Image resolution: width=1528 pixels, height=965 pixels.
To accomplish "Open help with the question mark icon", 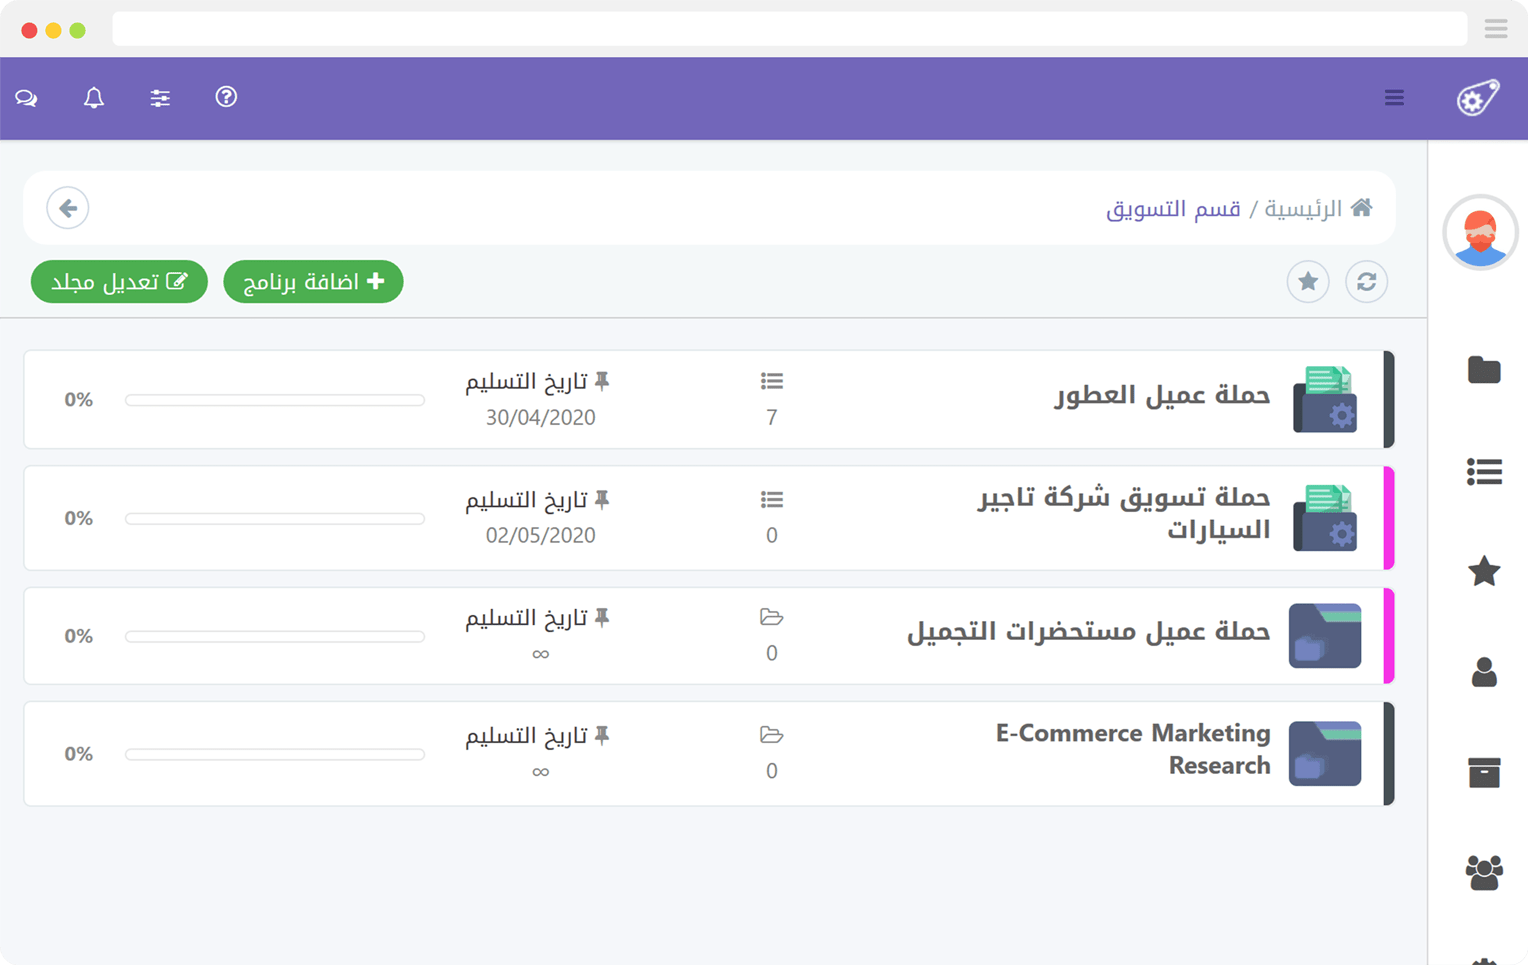I will [x=226, y=98].
